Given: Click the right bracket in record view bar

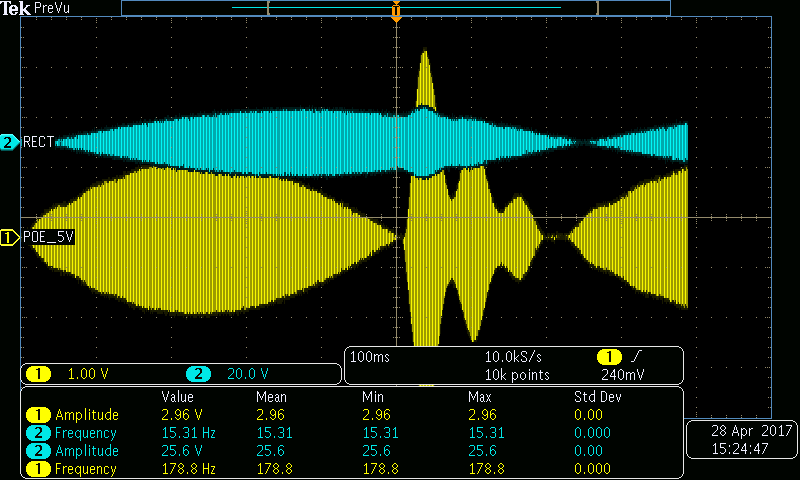Looking at the screenshot, I should click(x=596, y=8).
